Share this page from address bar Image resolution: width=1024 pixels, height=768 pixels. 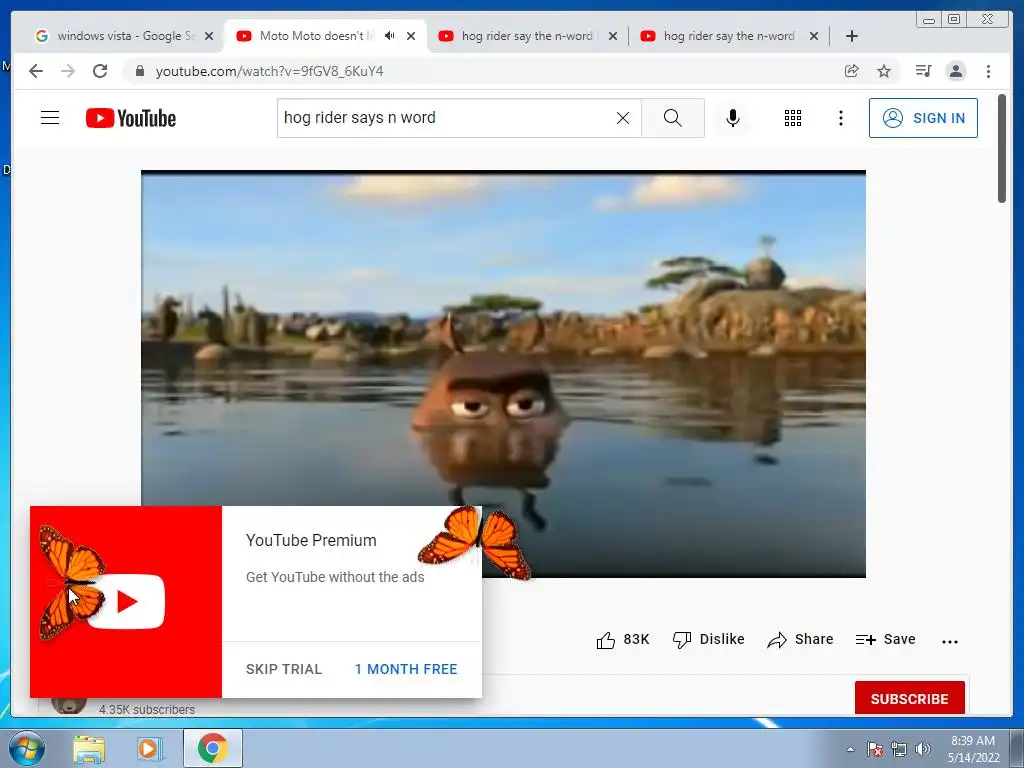pos(851,71)
